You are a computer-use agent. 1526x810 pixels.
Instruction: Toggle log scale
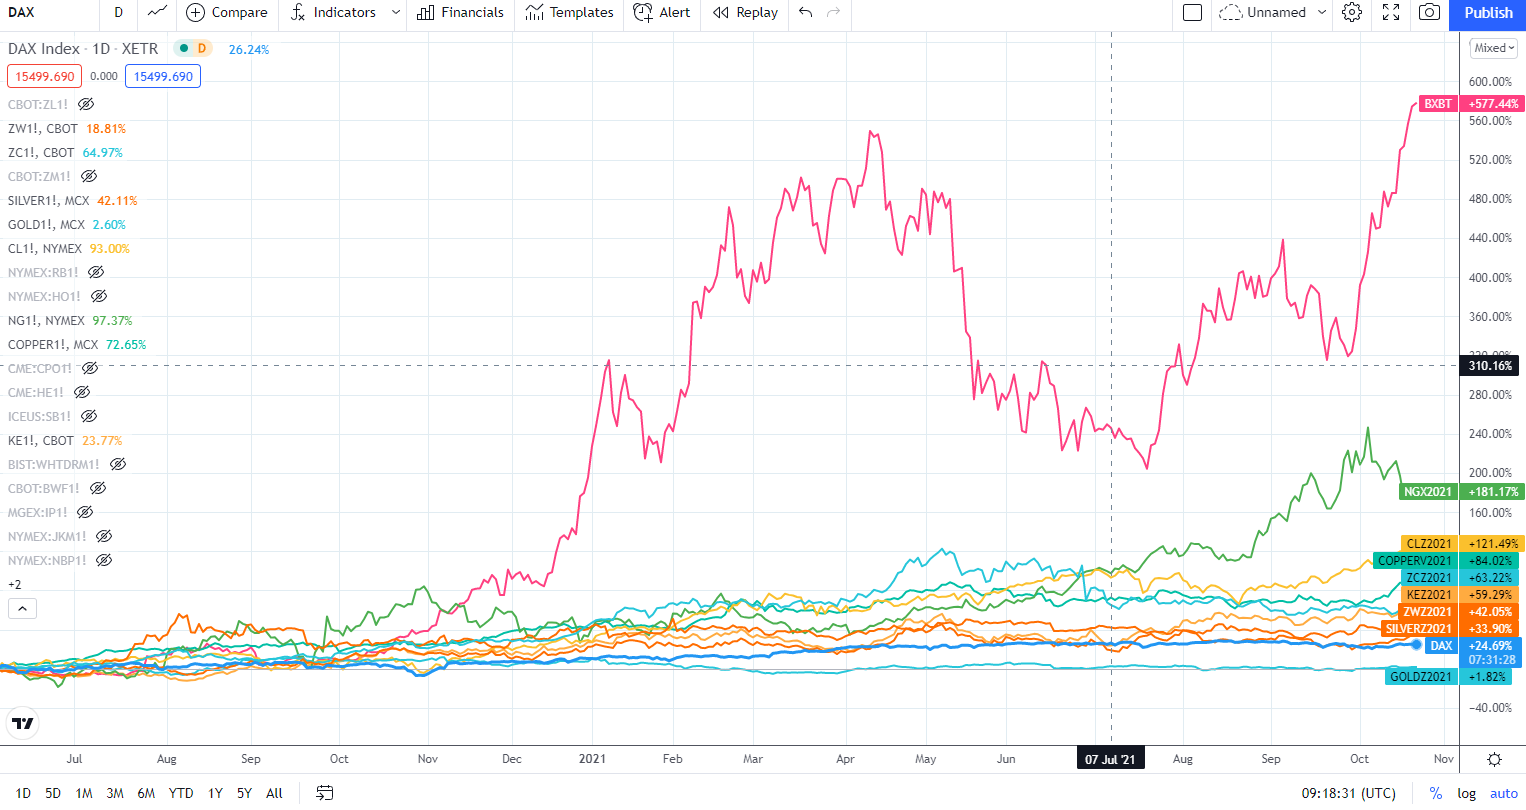pos(1466,793)
